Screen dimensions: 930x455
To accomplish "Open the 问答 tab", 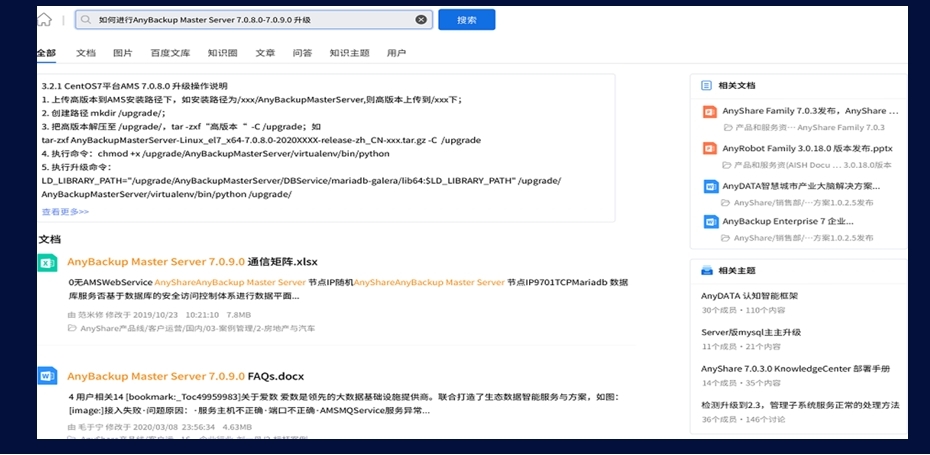I will [x=302, y=53].
